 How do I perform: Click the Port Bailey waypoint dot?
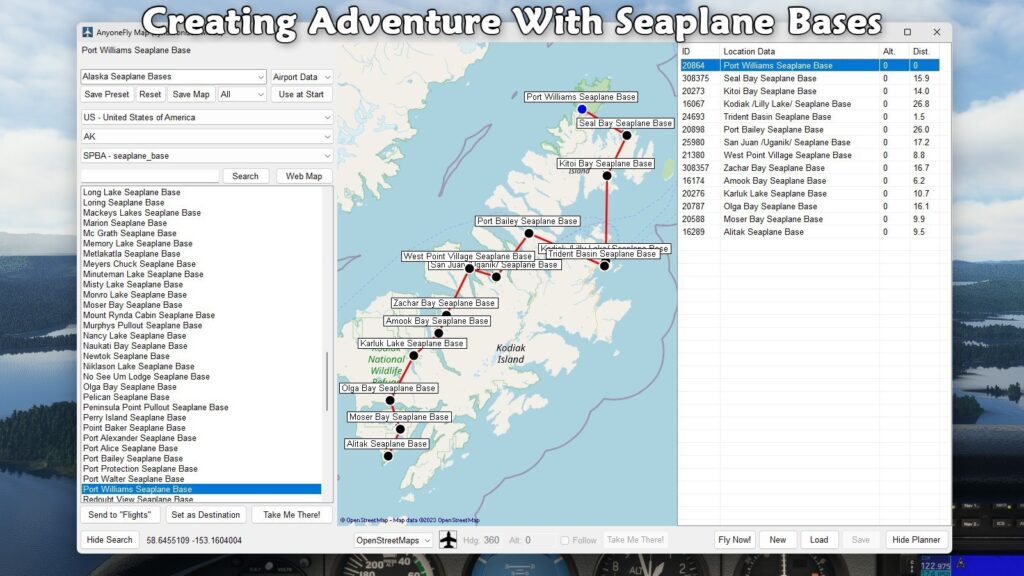click(x=529, y=233)
